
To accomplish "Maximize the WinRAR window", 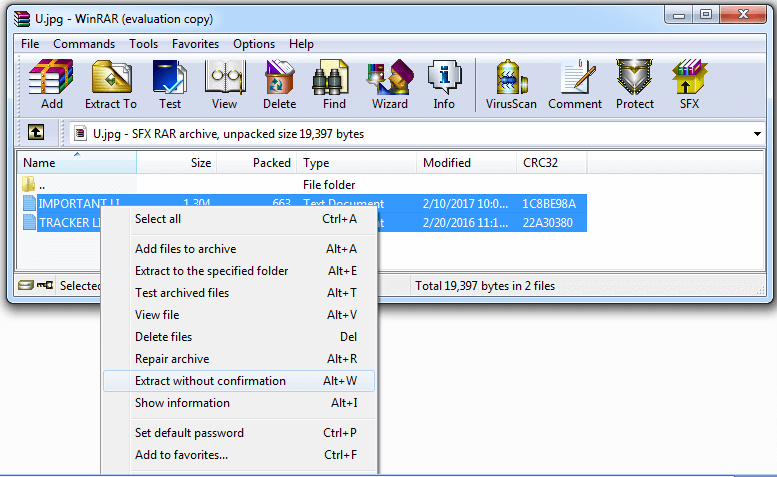I will [706, 15].
